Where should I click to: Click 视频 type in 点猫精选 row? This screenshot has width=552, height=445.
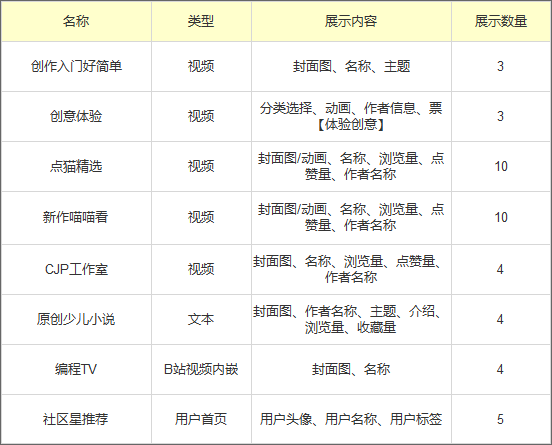(x=201, y=167)
